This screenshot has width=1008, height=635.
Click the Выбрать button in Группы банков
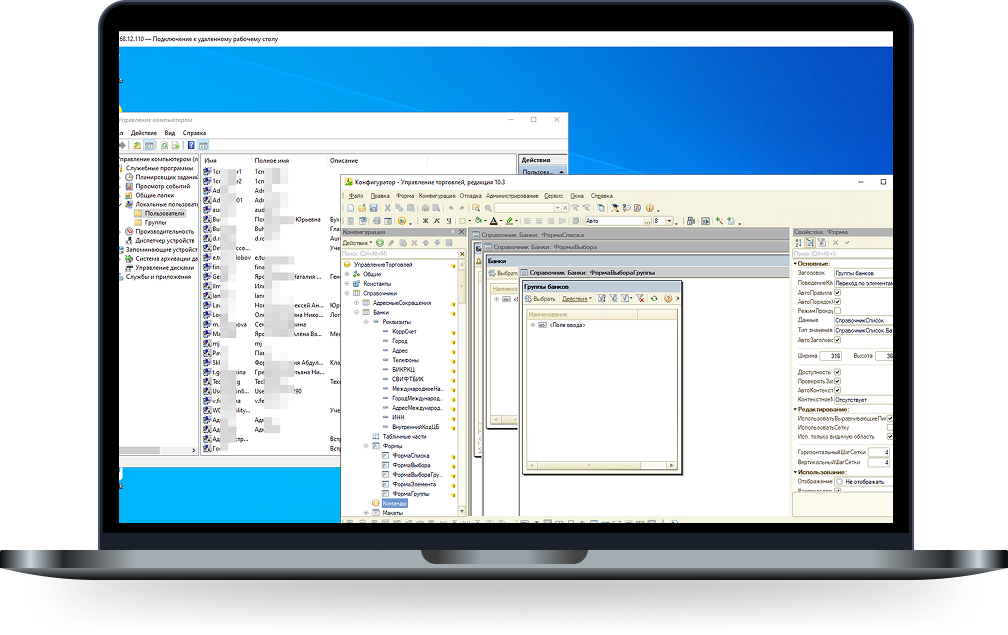tap(540, 299)
